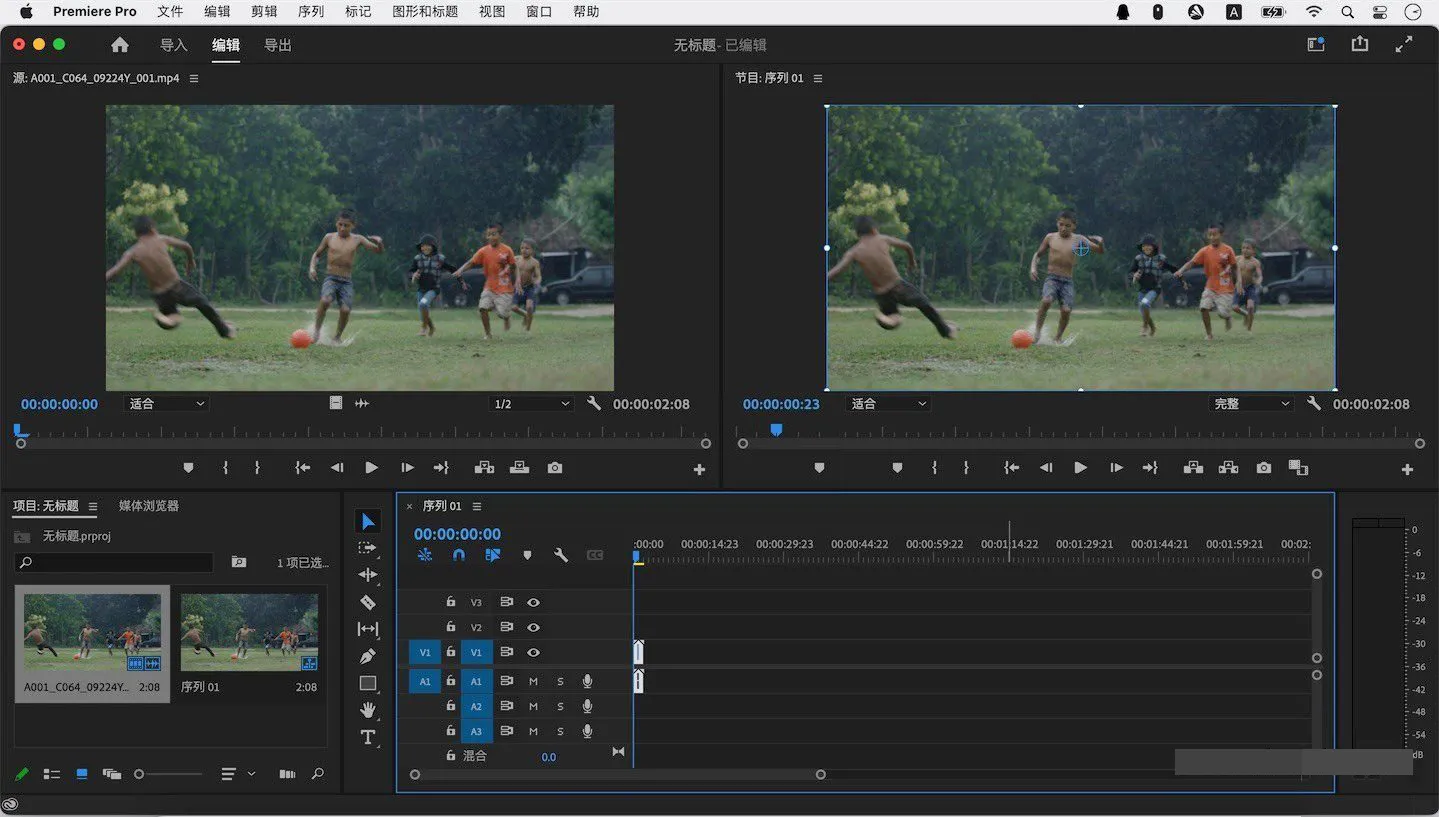Select the Hand tool
The height and width of the screenshot is (817, 1439).
(368, 710)
